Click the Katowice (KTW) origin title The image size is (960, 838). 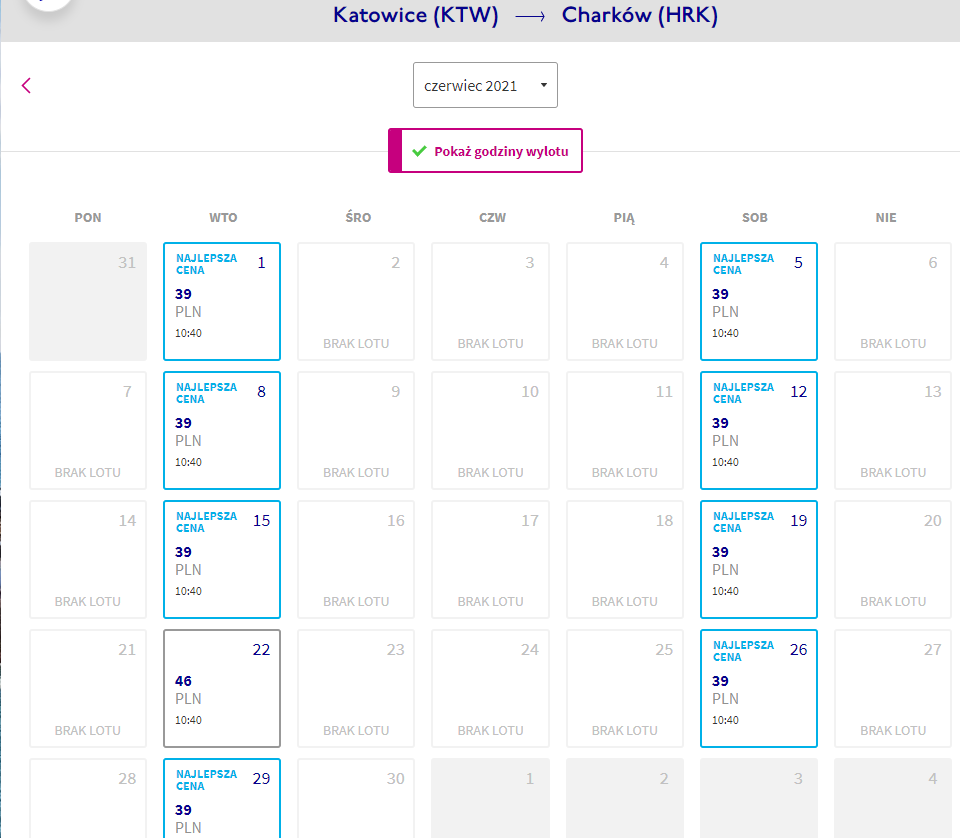(x=416, y=15)
